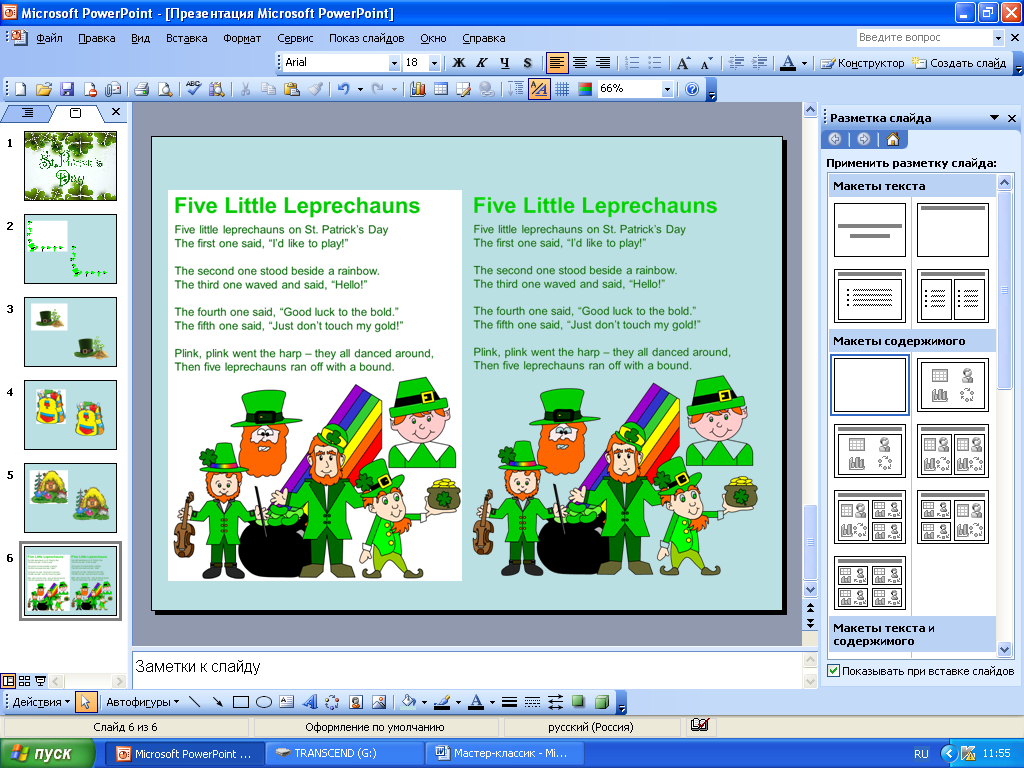Toggle the grid display icon
Viewport: 1024px width, 768px height.
tap(562, 89)
